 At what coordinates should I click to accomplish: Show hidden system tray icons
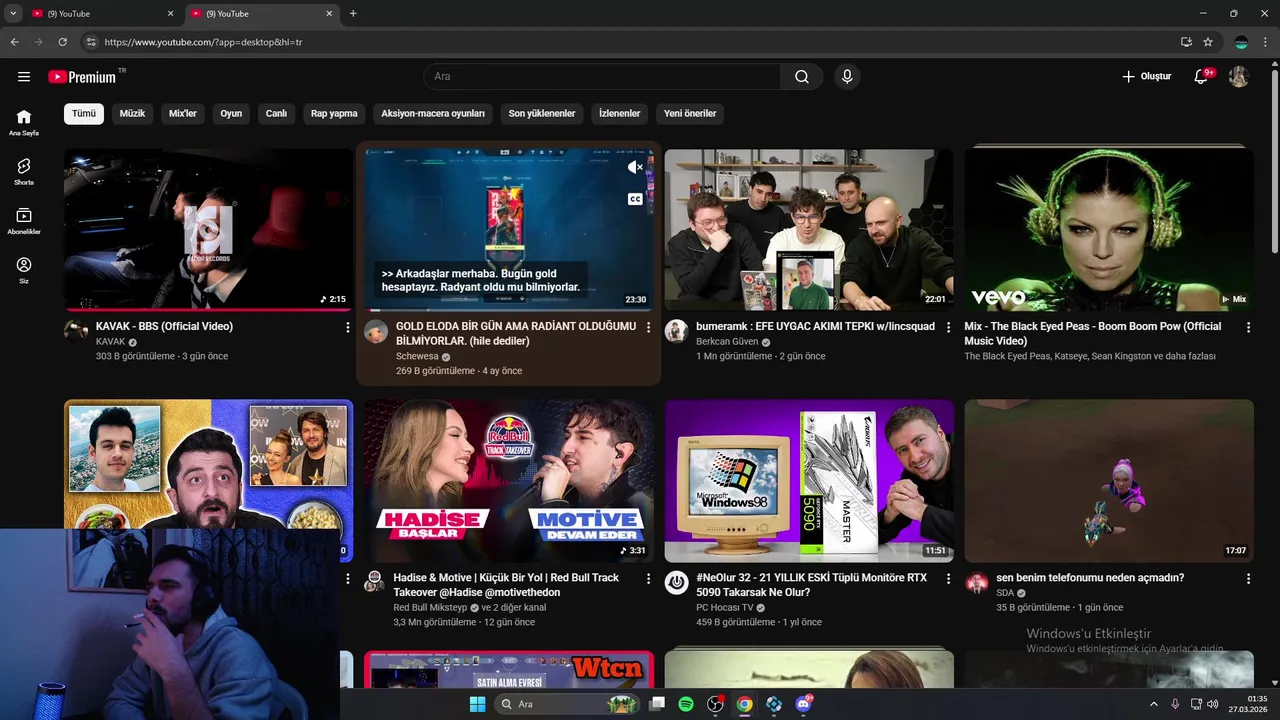(1153, 704)
